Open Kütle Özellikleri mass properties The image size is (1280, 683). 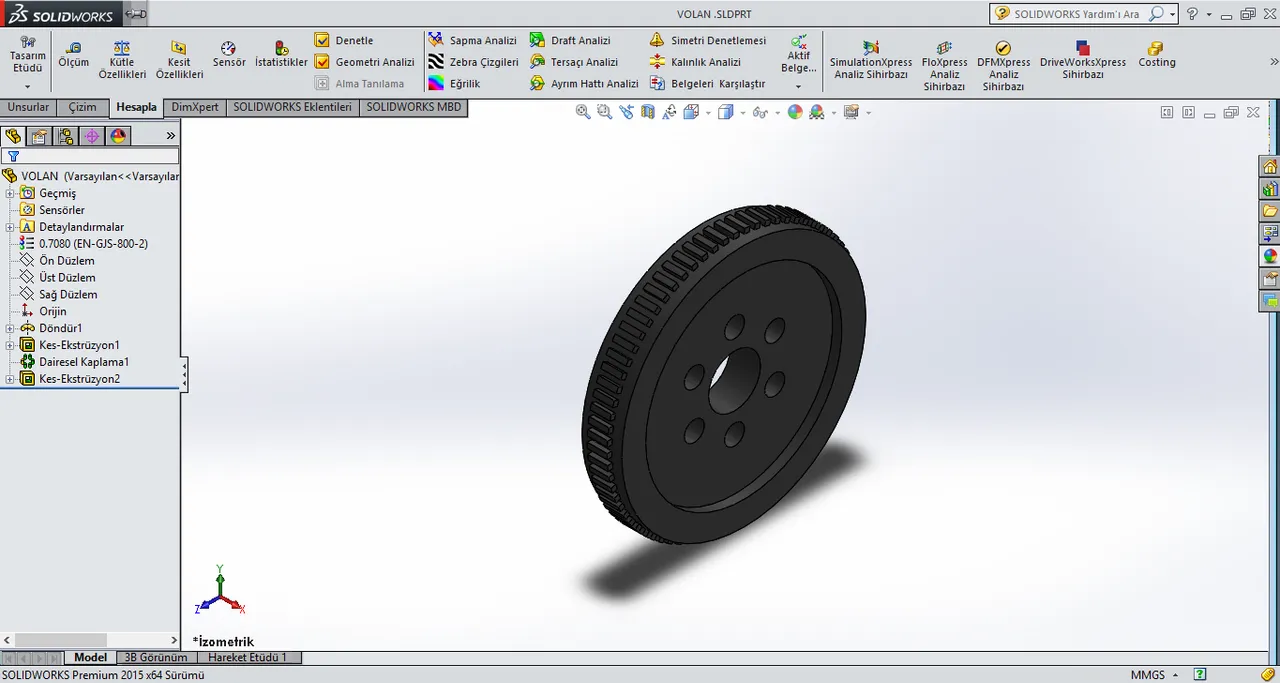(x=122, y=60)
